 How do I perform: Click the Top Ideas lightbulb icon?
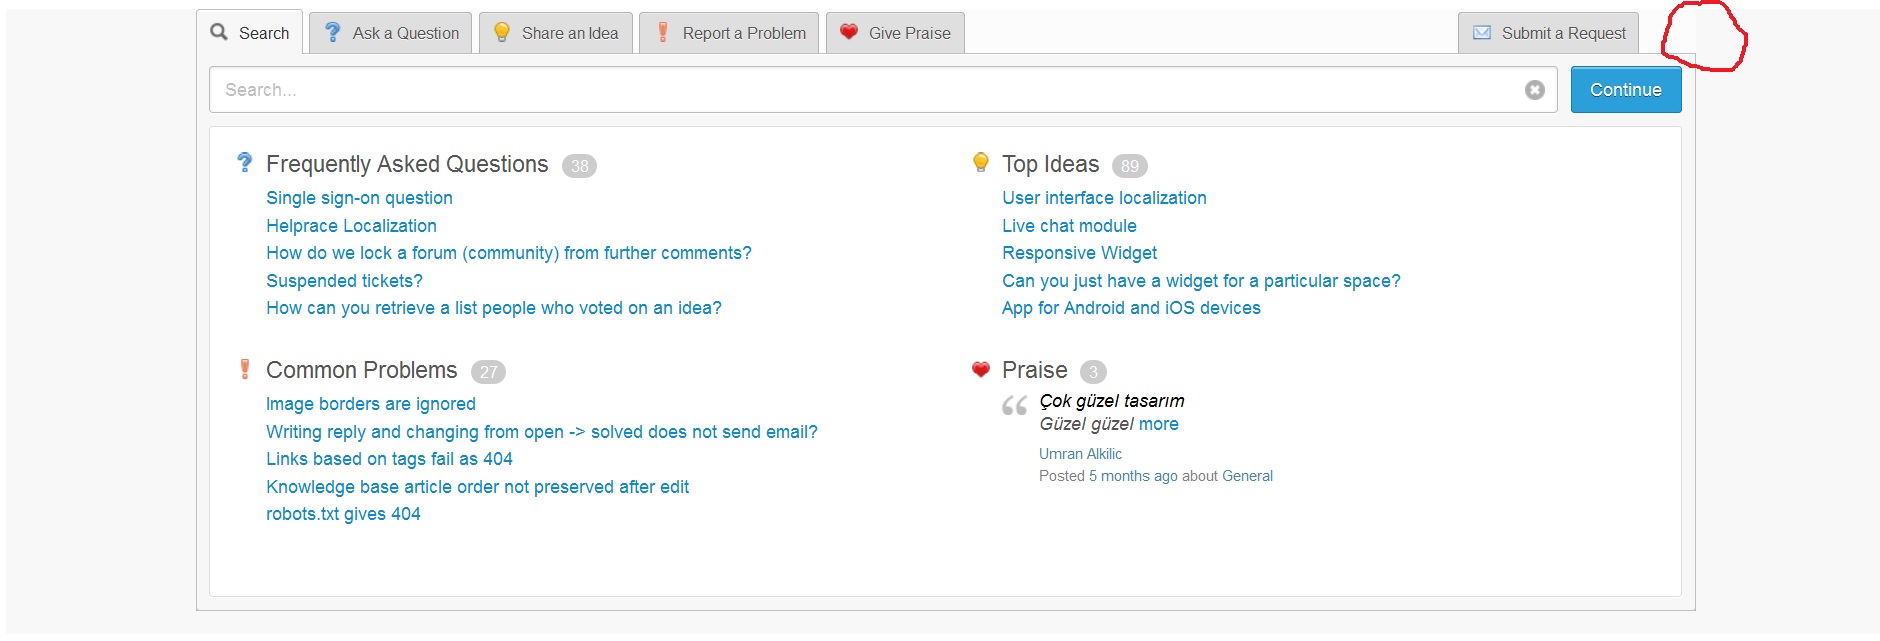click(980, 163)
